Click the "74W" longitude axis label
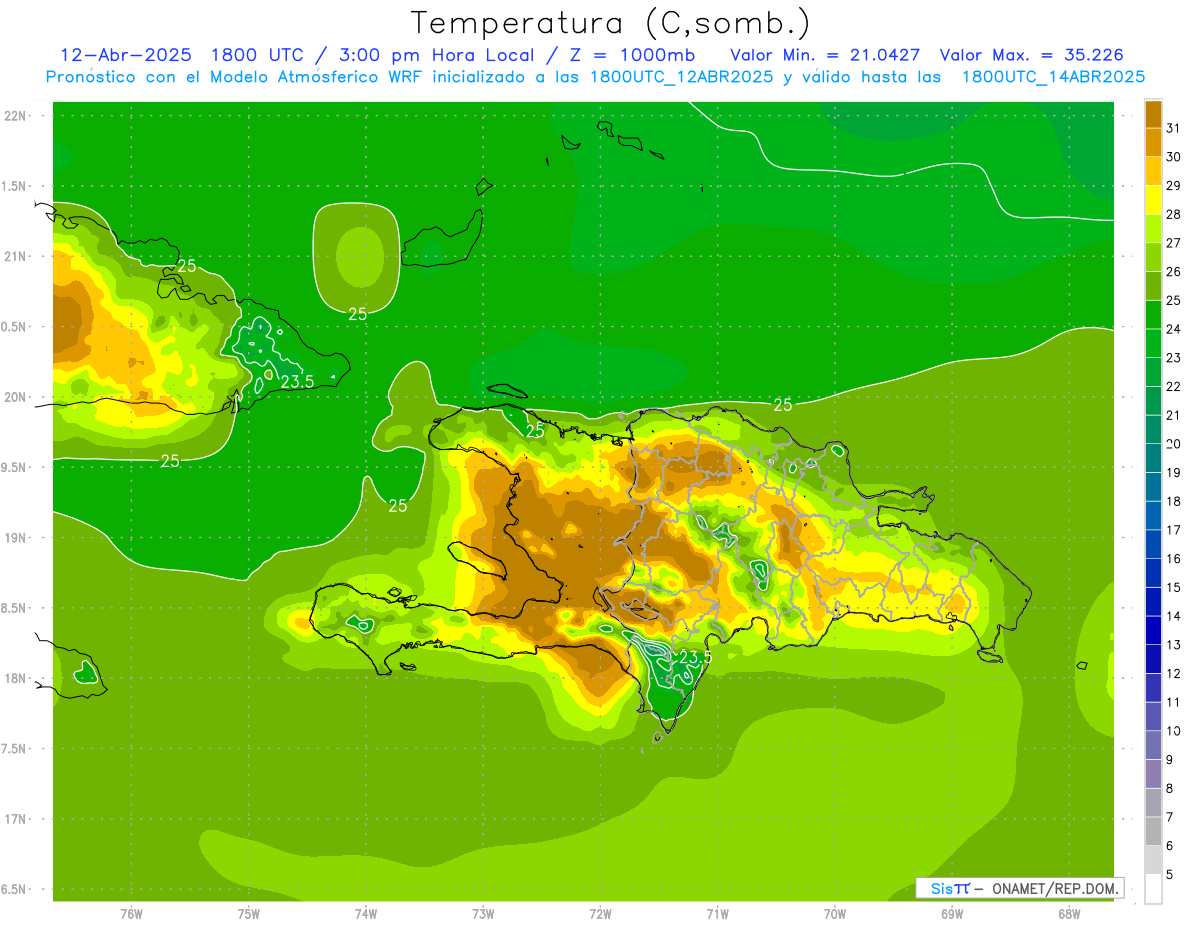This screenshot has width=1200, height=927. (x=366, y=914)
